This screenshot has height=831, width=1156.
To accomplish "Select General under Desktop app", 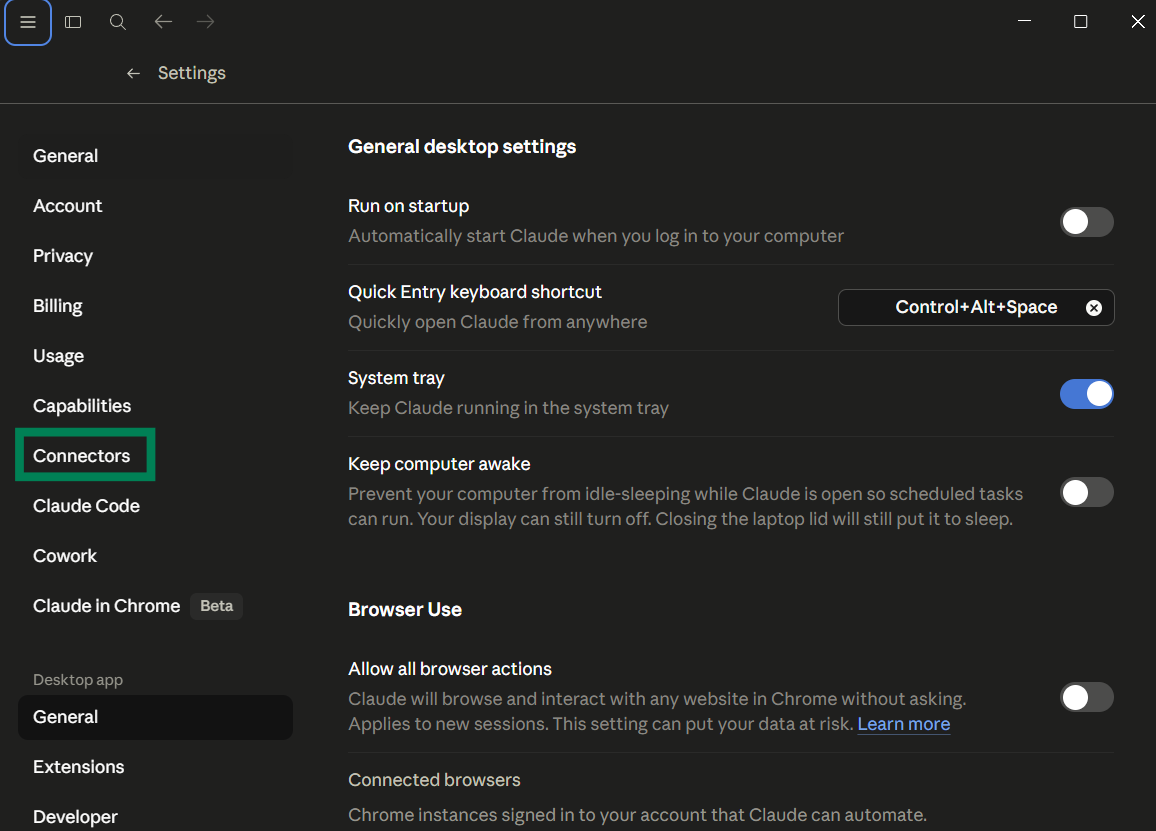I will tap(155, 717).
